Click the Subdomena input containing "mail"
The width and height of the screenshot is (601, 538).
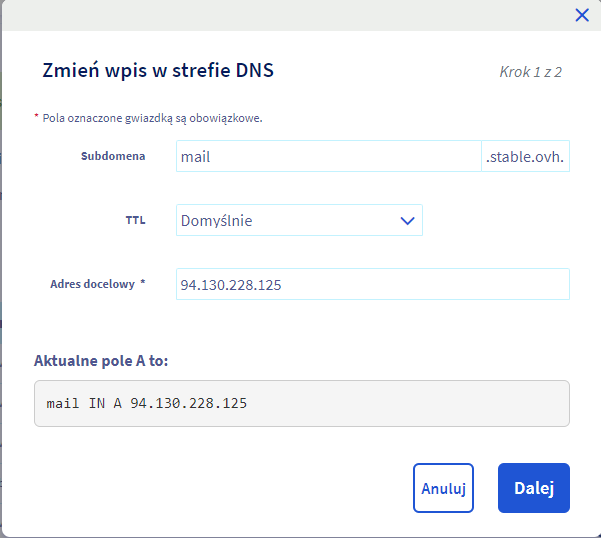point(328,156)
